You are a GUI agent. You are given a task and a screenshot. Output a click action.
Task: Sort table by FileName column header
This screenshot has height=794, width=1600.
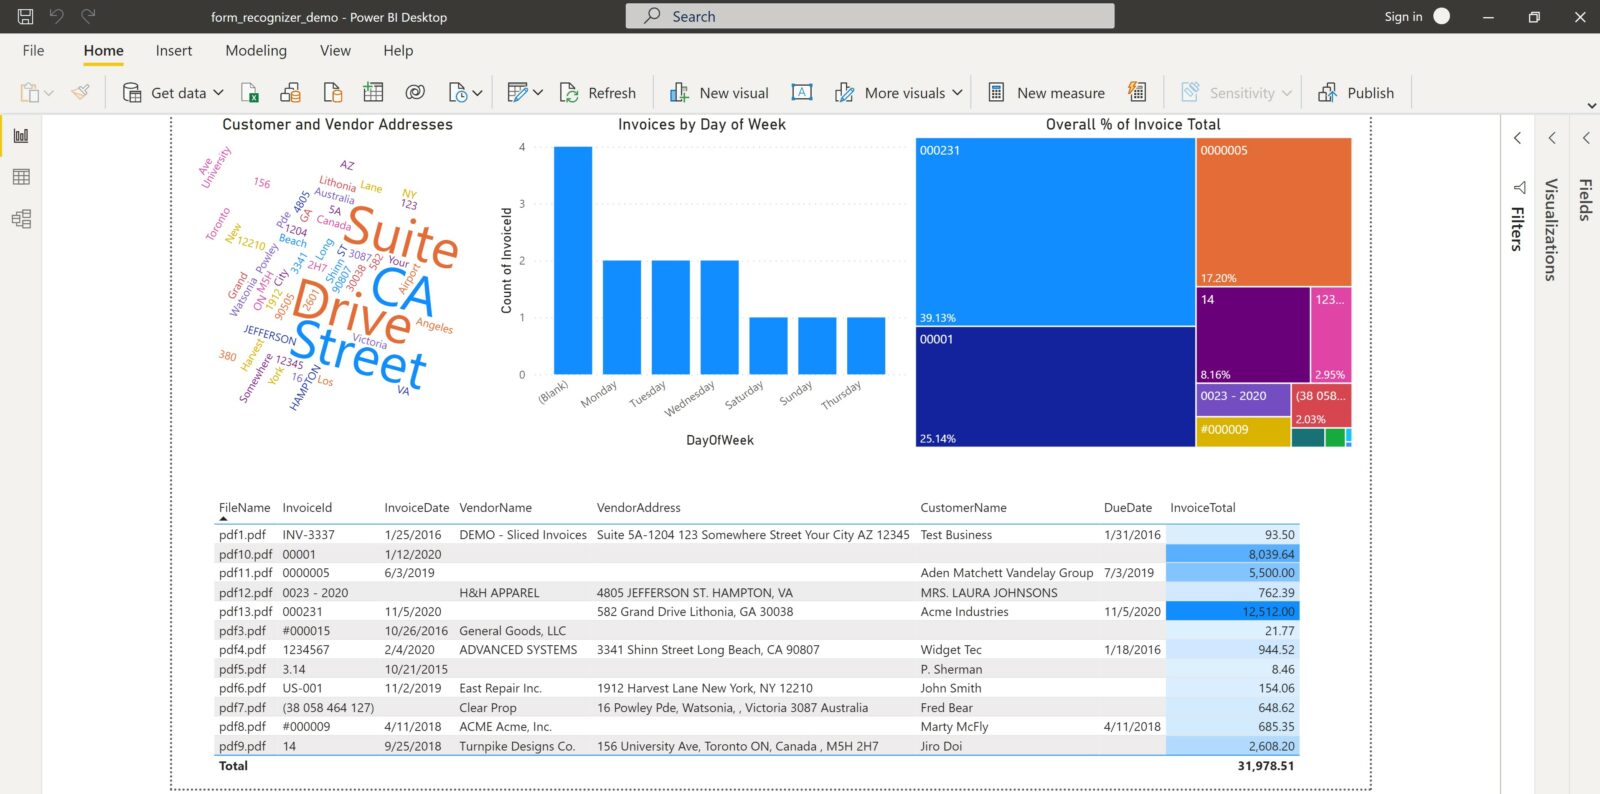245,508
